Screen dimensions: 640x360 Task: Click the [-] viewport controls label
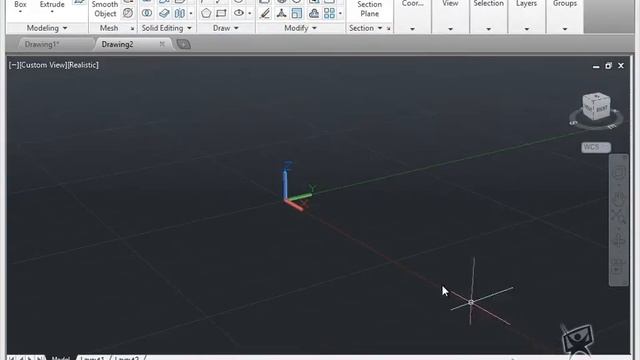tap(13, 65)
